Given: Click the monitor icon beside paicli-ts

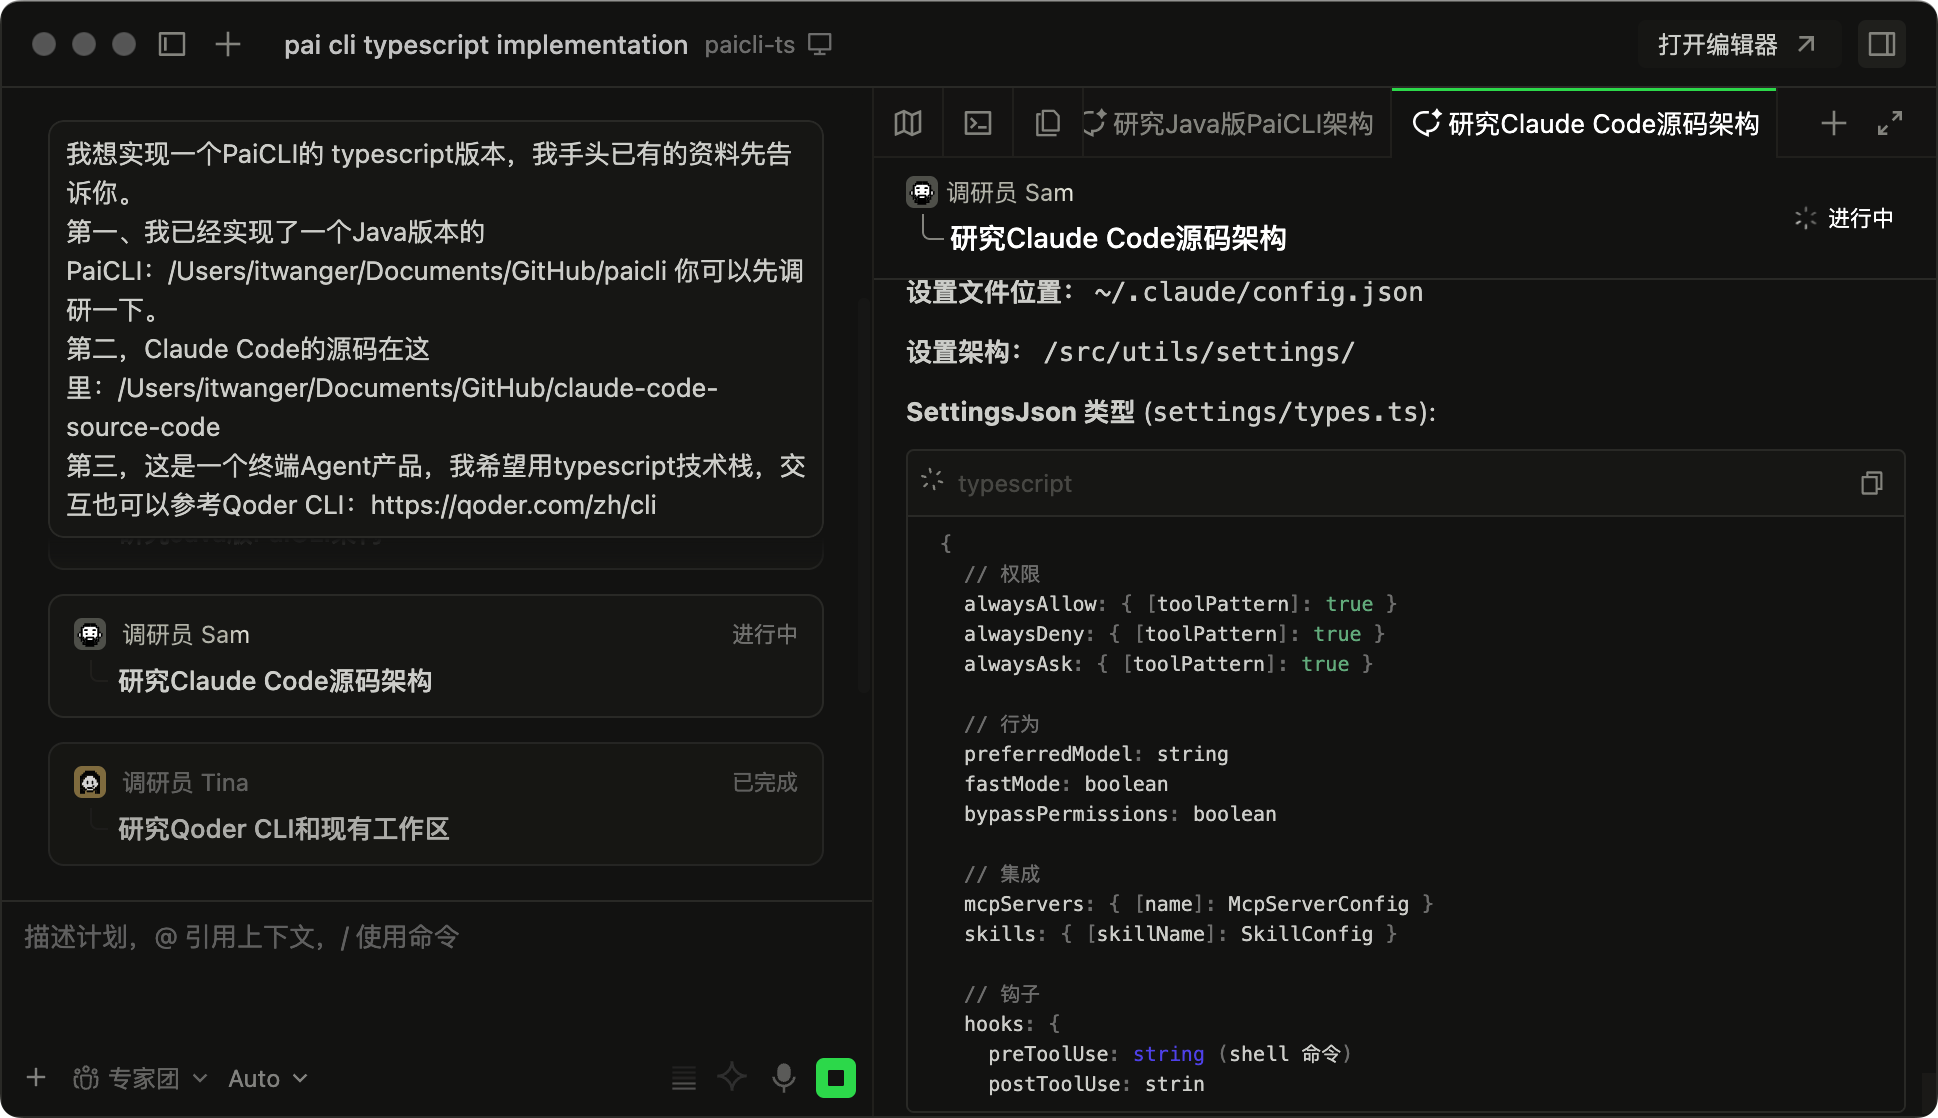Looking at the screenshot, I should point(820,44).
